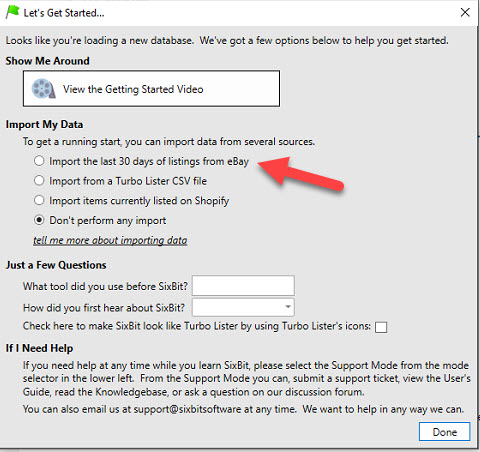Click the 'What tool did you use before SixBit' field

(x=243, y=286)
